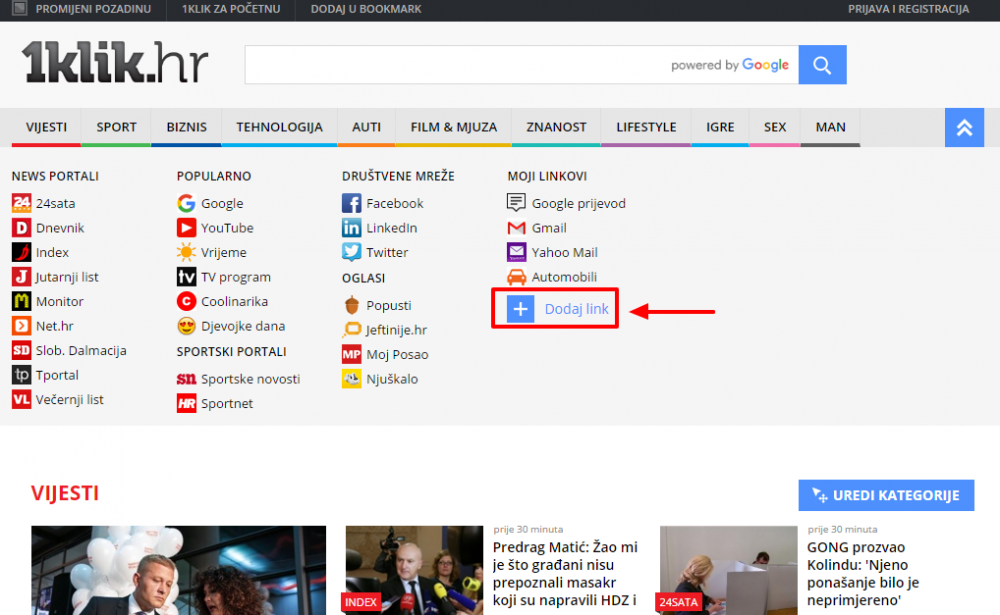Click the LinkedIn in icon
1000x615 pixels.
(351, 228)
